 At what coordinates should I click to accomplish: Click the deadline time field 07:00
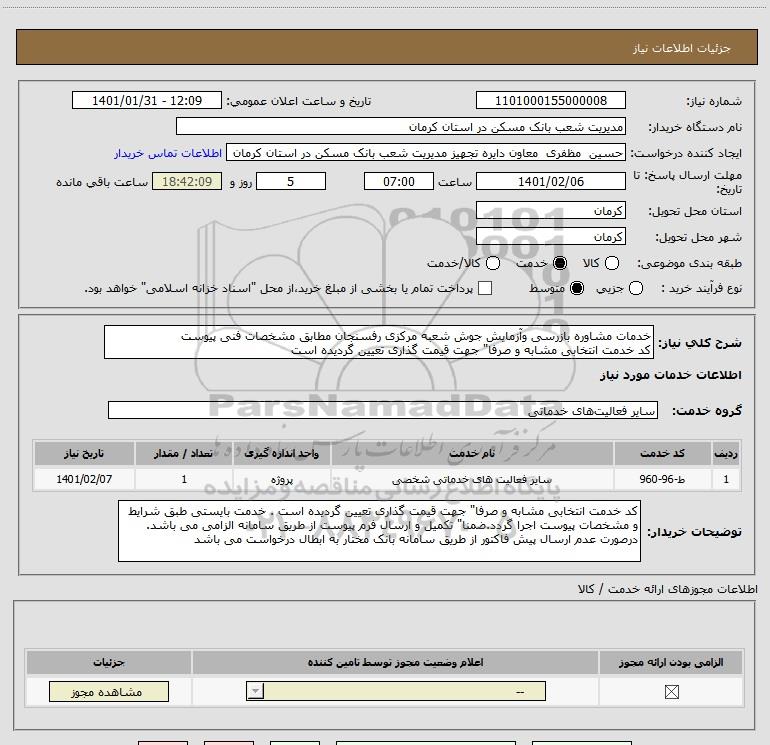399,181
